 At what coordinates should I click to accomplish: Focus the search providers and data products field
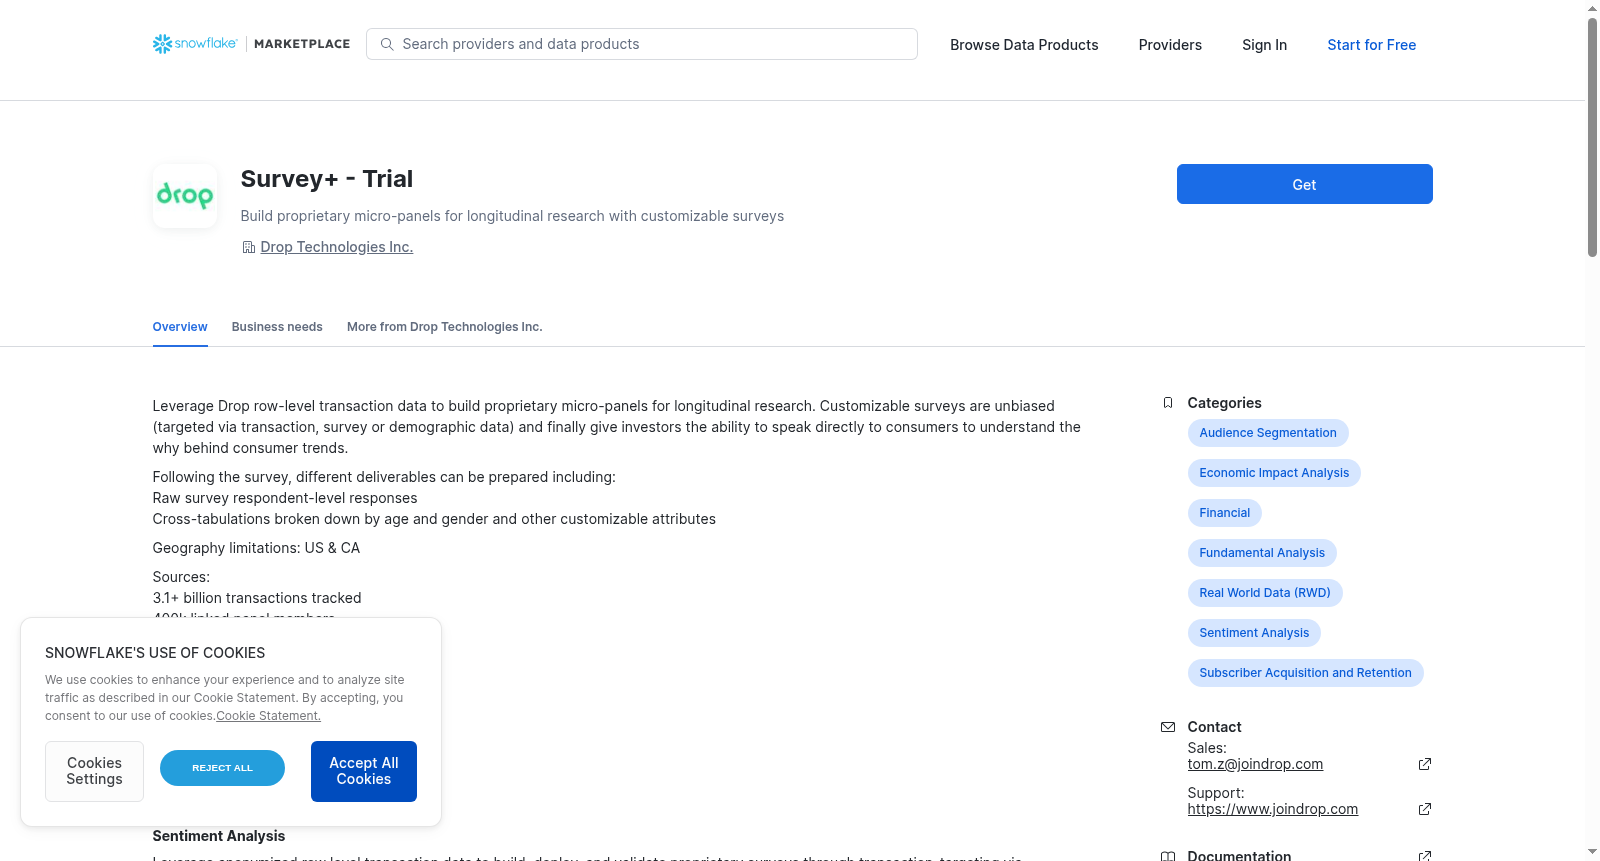tap(642, 44)
